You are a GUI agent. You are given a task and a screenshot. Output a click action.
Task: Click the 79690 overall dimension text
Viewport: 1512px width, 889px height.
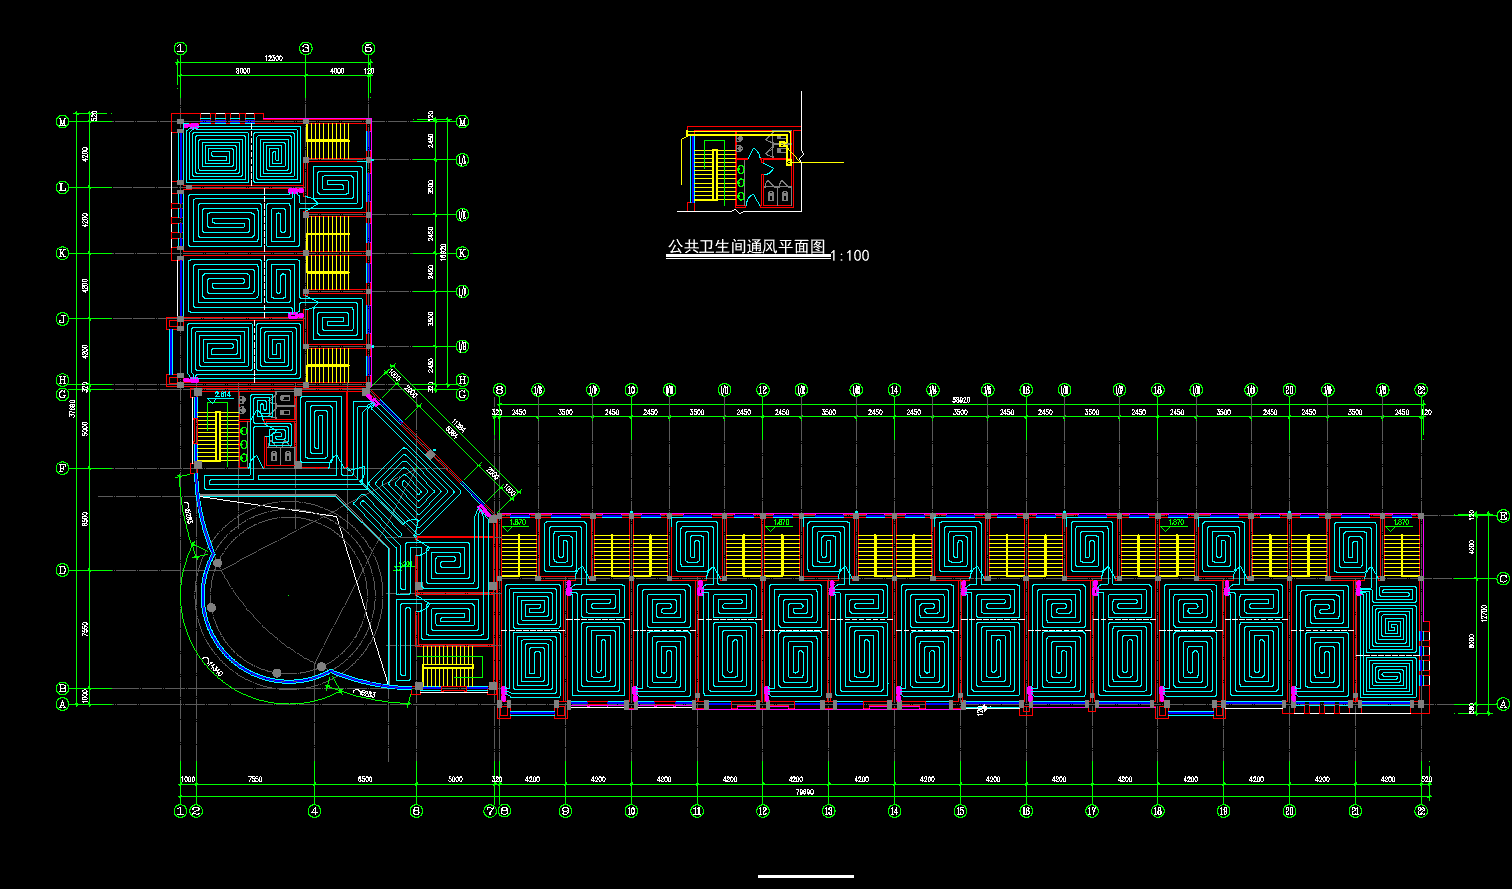point(804,792)
